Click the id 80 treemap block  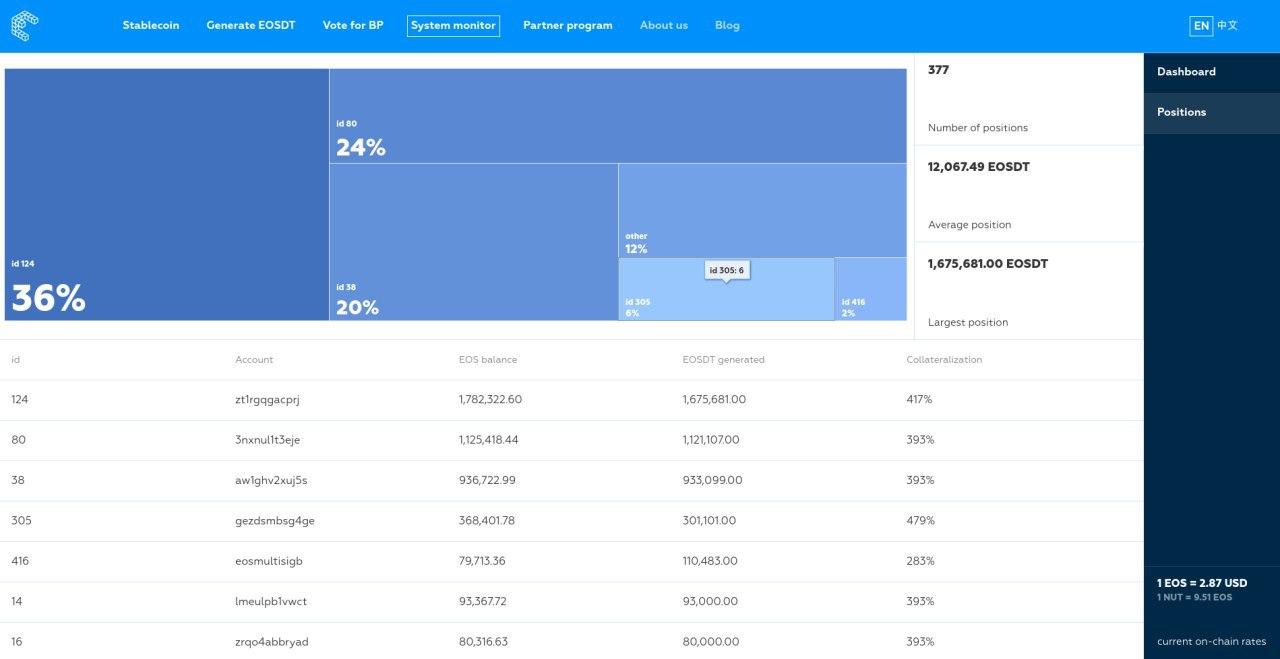coord(618,116)
